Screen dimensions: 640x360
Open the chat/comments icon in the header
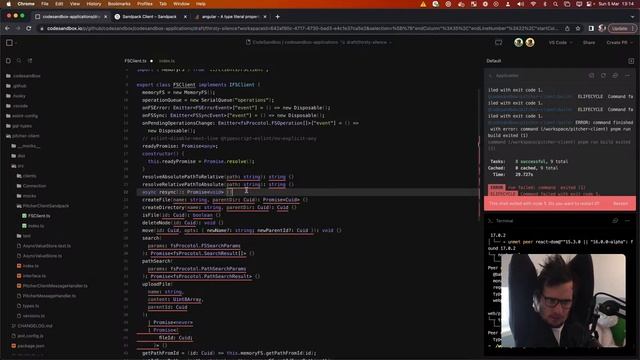click(498, 42)
